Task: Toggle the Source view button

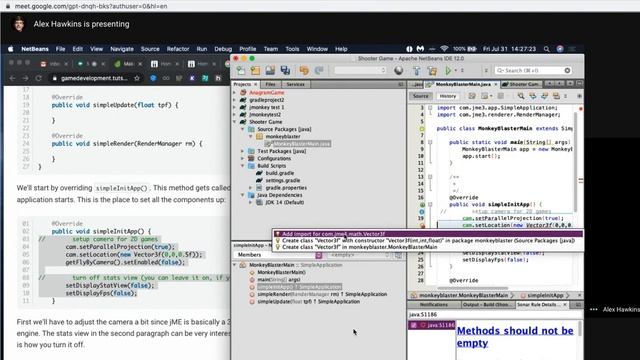Action: (420, 96)
